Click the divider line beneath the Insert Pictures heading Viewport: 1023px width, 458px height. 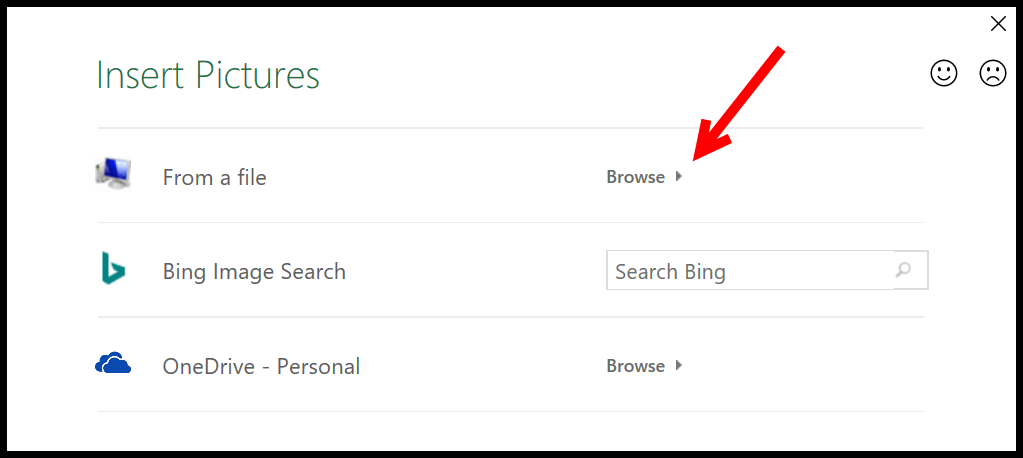(511, 128)
